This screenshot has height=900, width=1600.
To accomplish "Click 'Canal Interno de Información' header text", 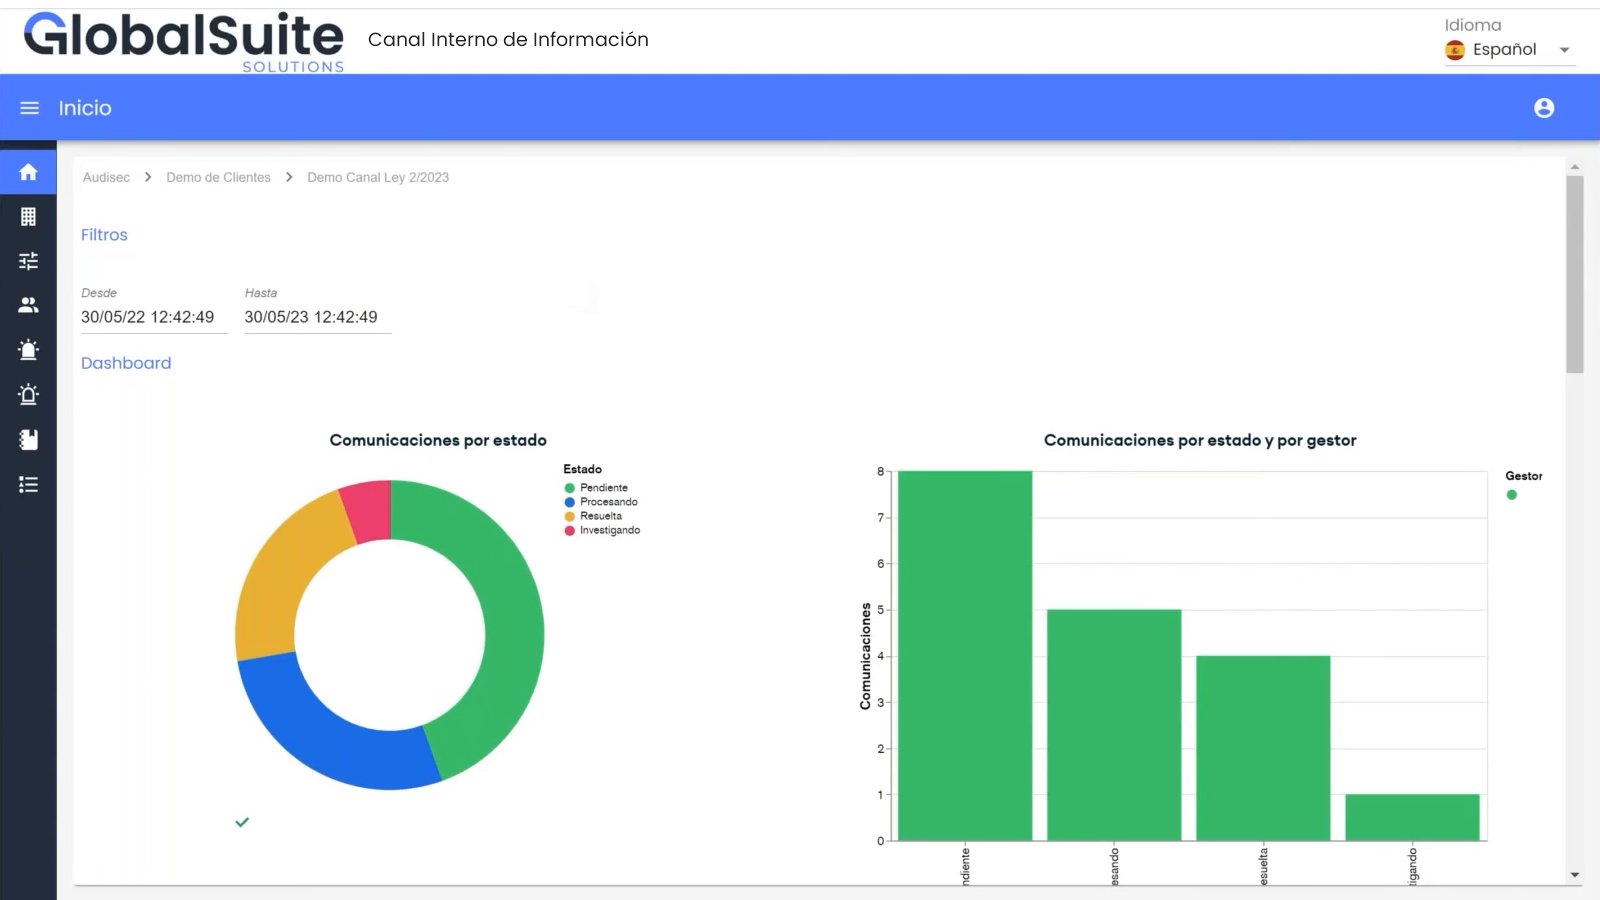I will 508,39.
